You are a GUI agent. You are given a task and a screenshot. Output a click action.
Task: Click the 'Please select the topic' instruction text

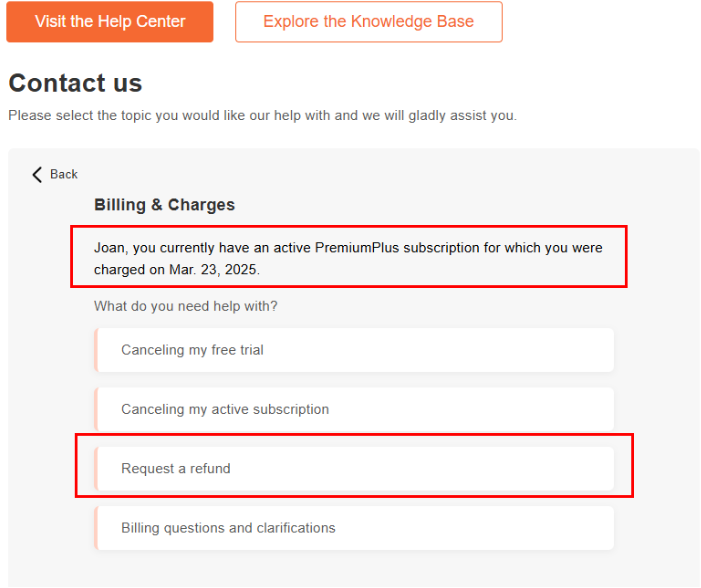click(x=262, y=116)
